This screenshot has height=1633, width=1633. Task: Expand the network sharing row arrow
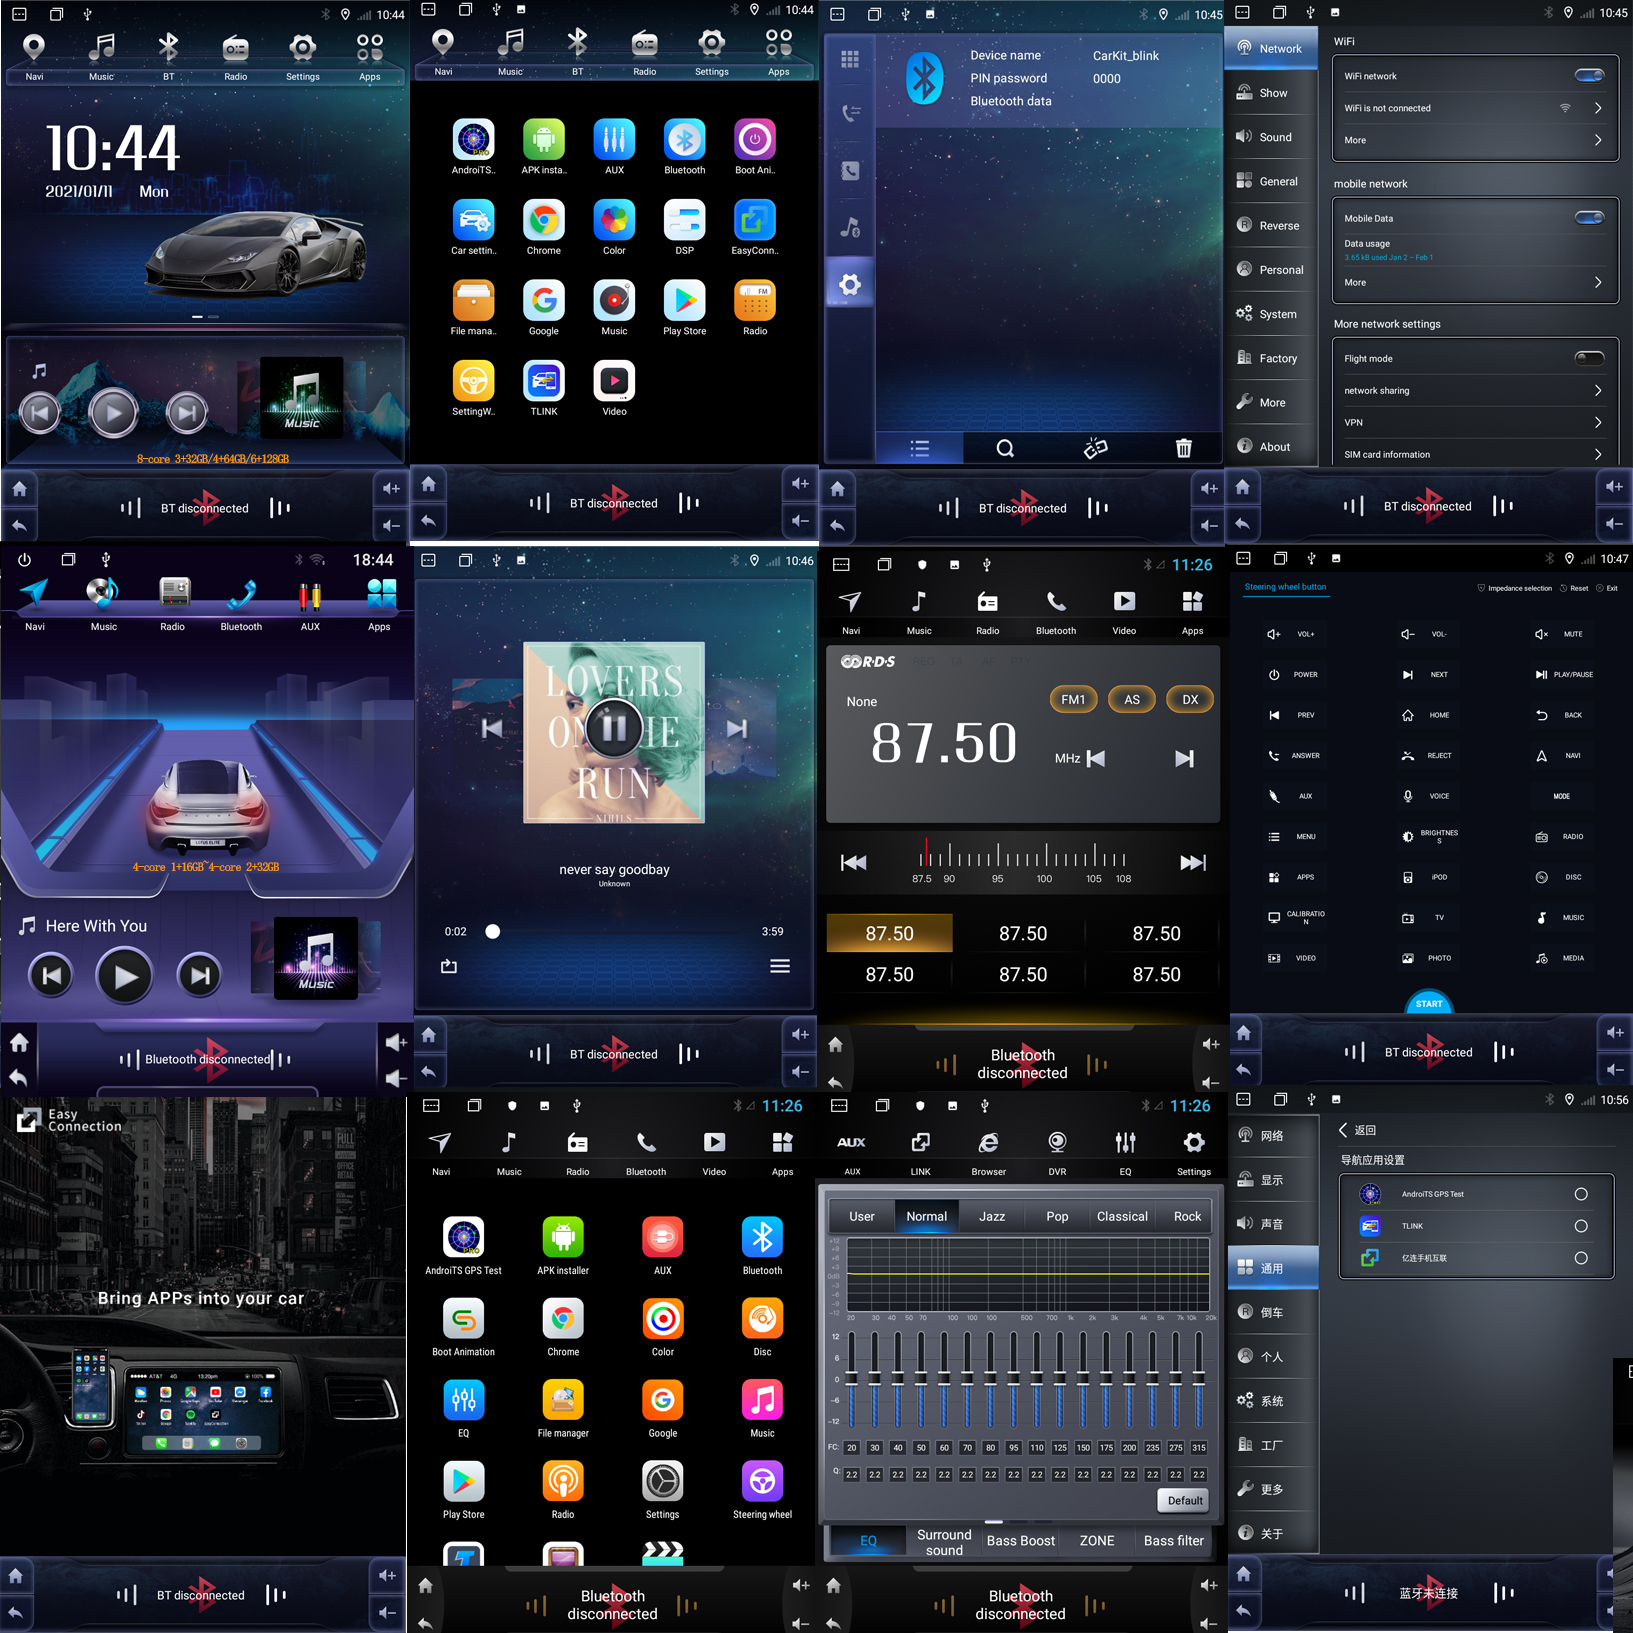pos(1597,391)
